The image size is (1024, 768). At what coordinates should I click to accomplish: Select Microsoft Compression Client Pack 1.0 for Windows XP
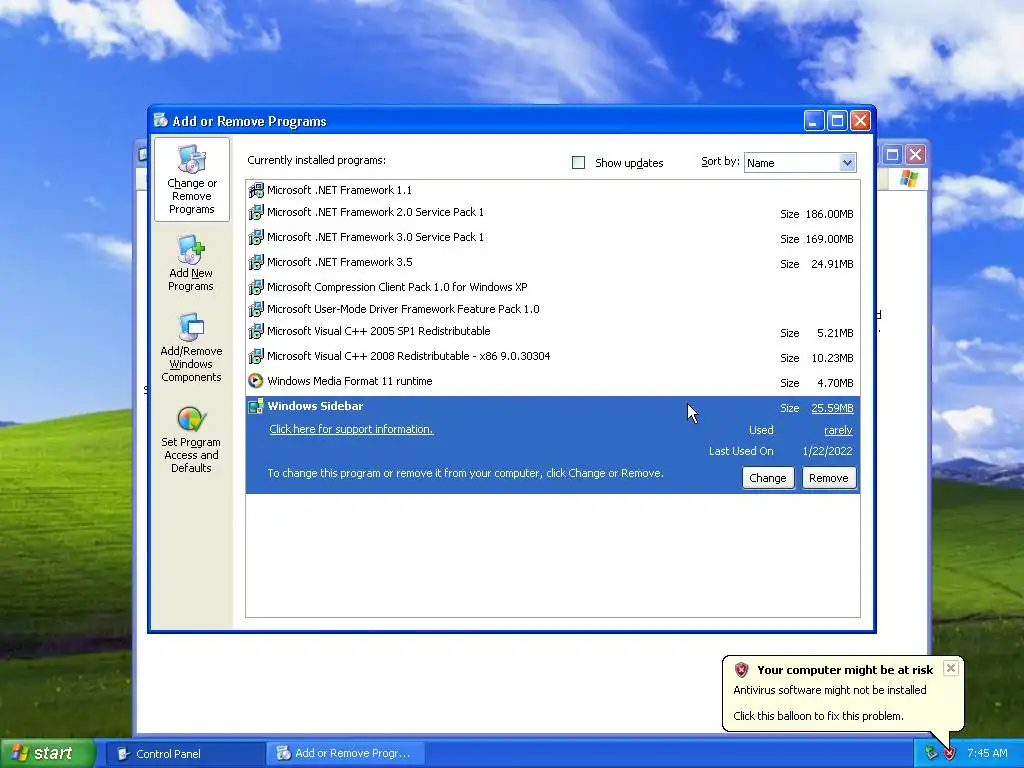[x=552, y=287]
